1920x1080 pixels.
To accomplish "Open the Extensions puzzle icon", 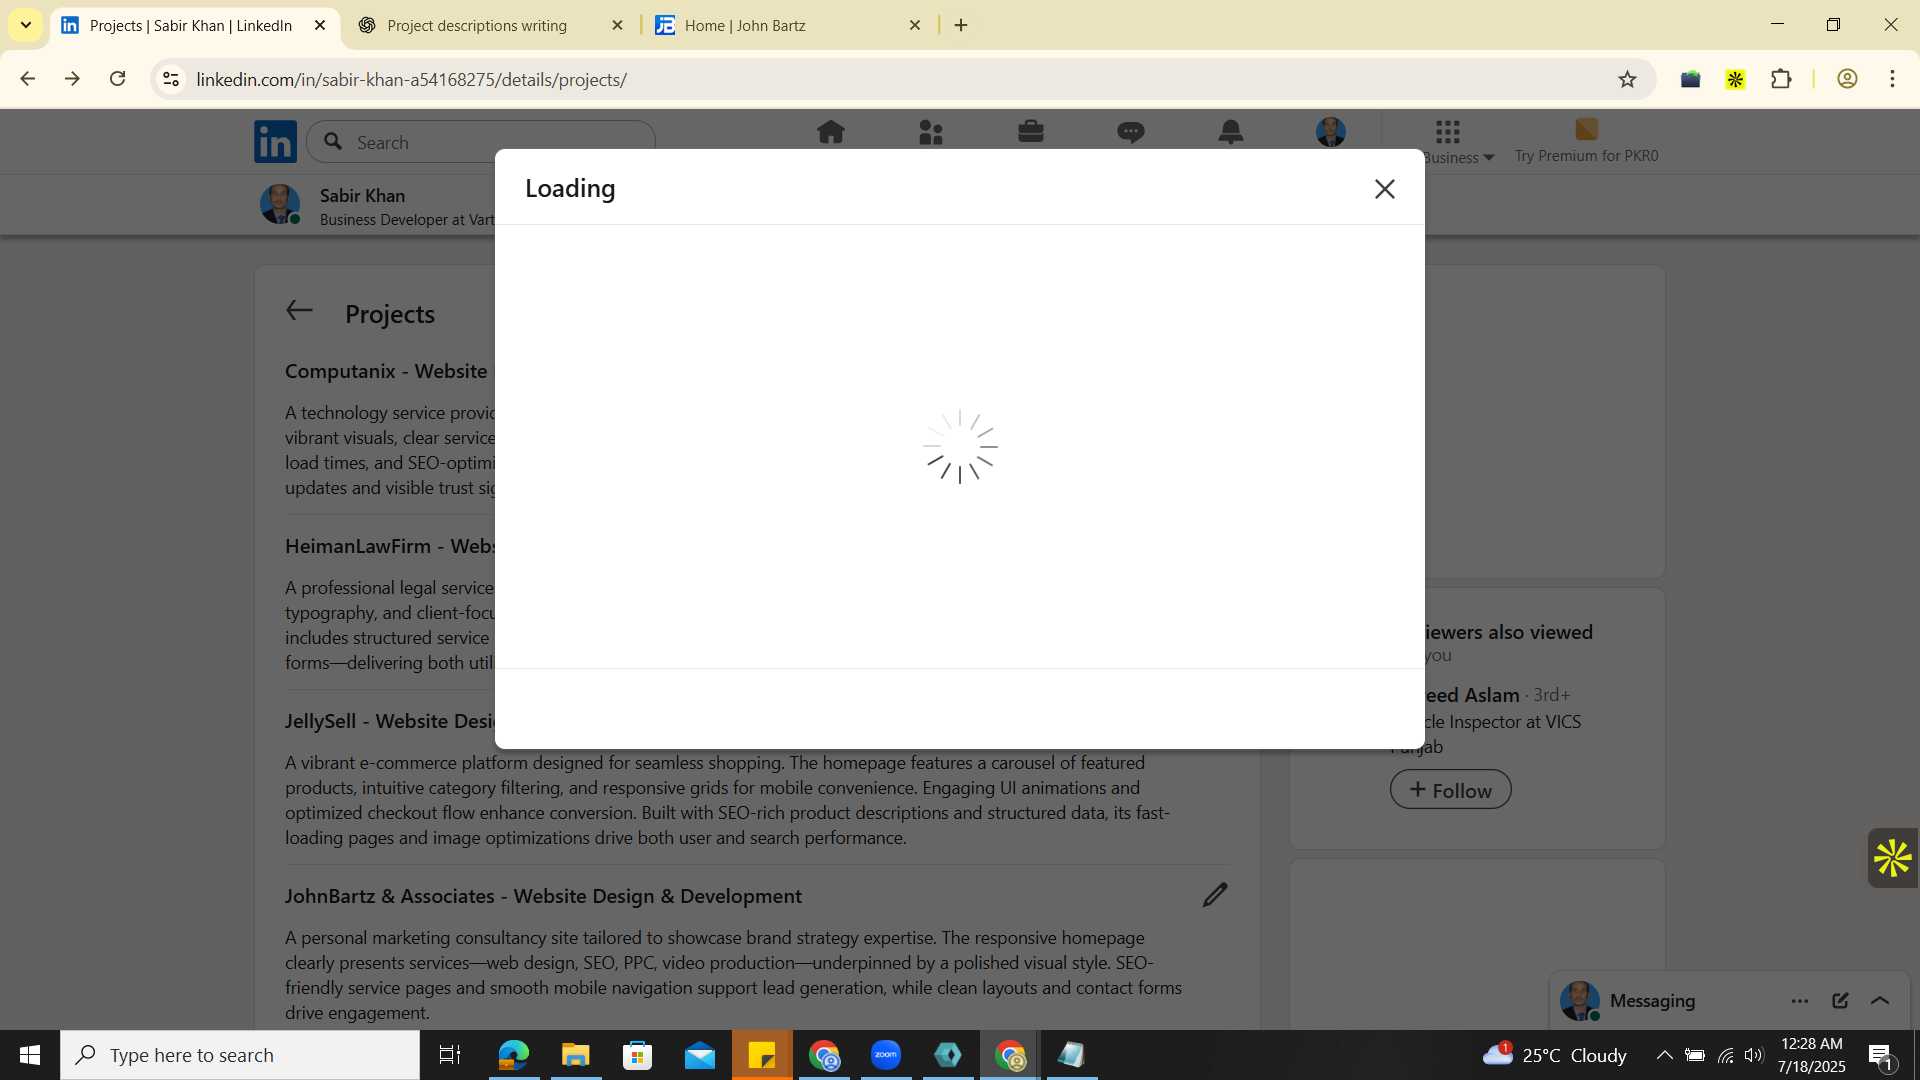I will tap(1781, 79).
